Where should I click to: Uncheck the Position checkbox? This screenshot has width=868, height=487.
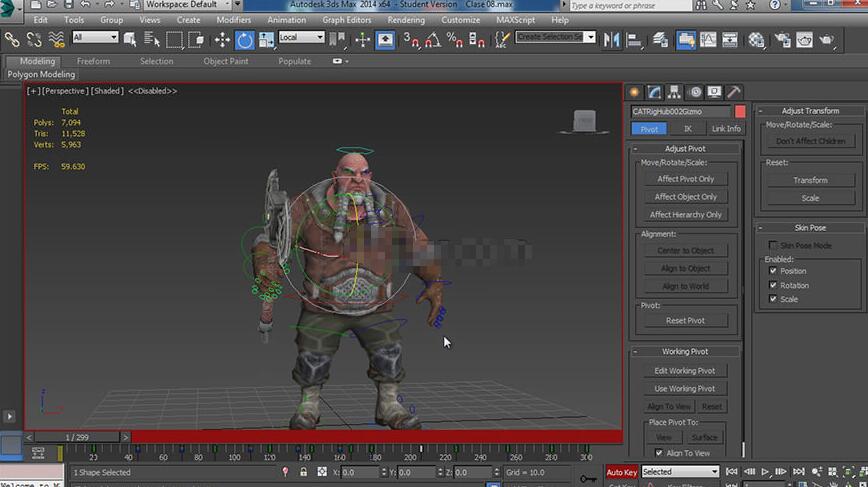click(x=773, y=271)
